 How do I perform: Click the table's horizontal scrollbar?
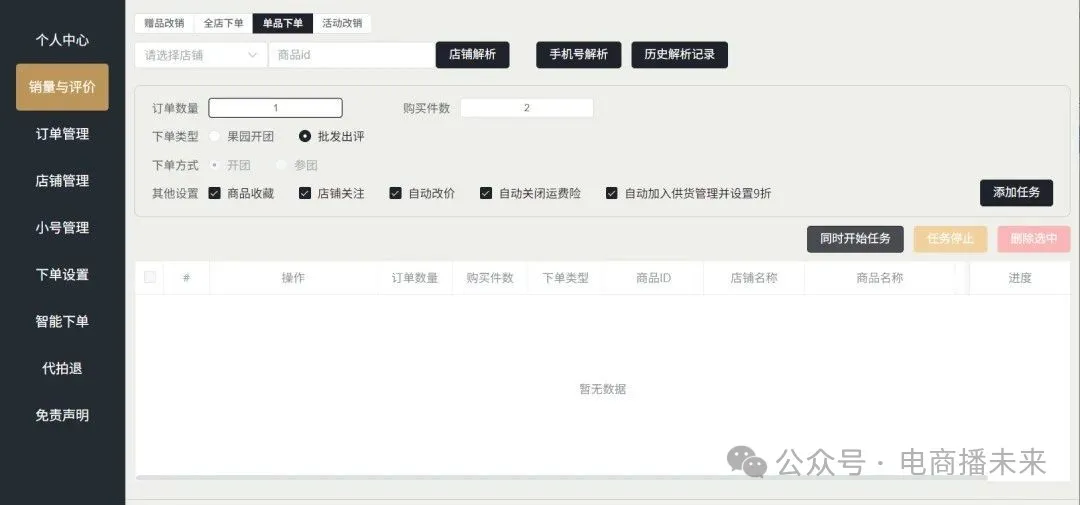click(x=560, y=478)
